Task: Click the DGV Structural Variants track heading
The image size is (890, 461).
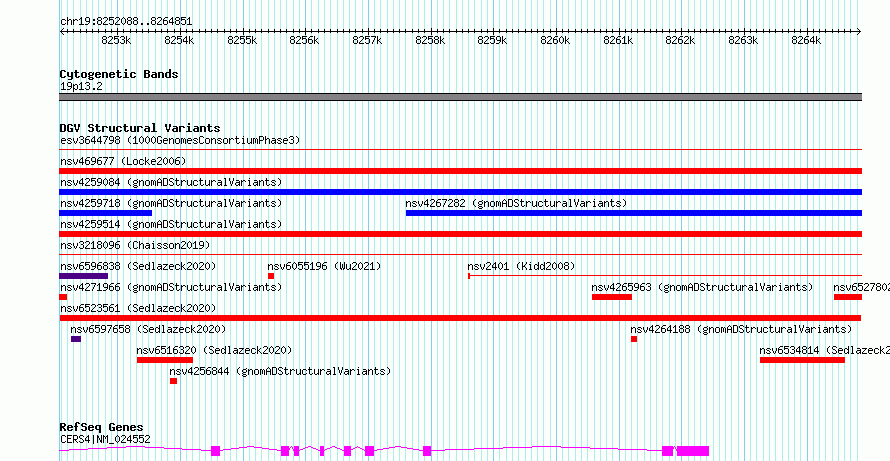Action: pos(140,128)
